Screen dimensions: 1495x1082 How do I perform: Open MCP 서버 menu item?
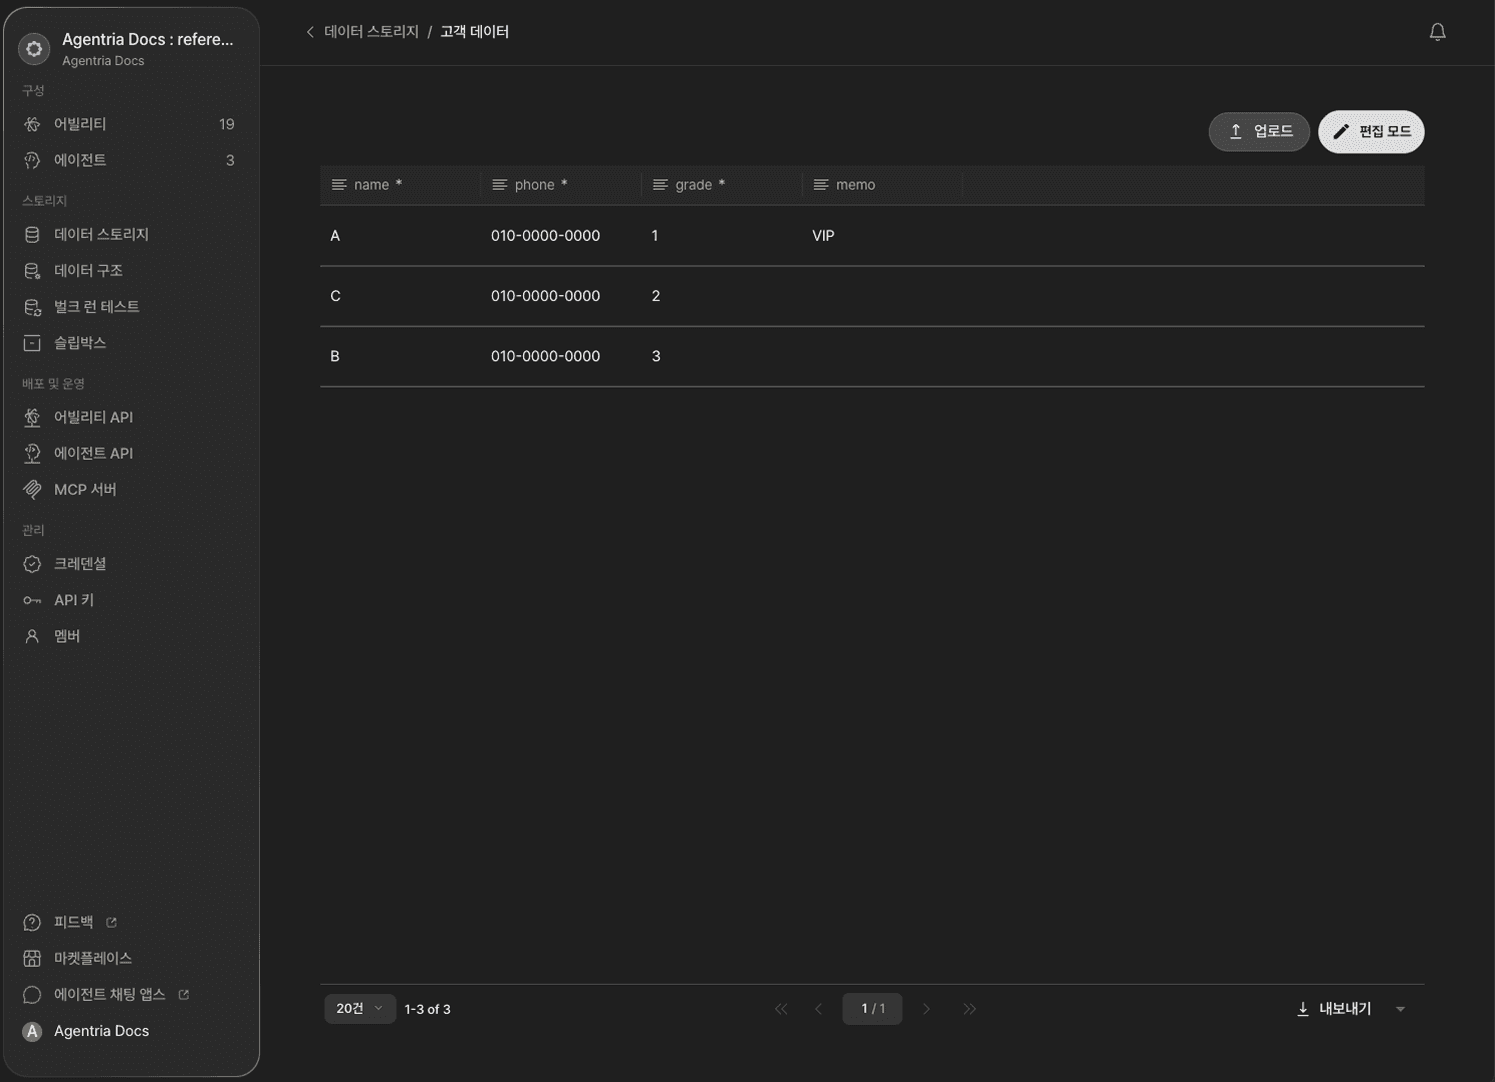130,489
